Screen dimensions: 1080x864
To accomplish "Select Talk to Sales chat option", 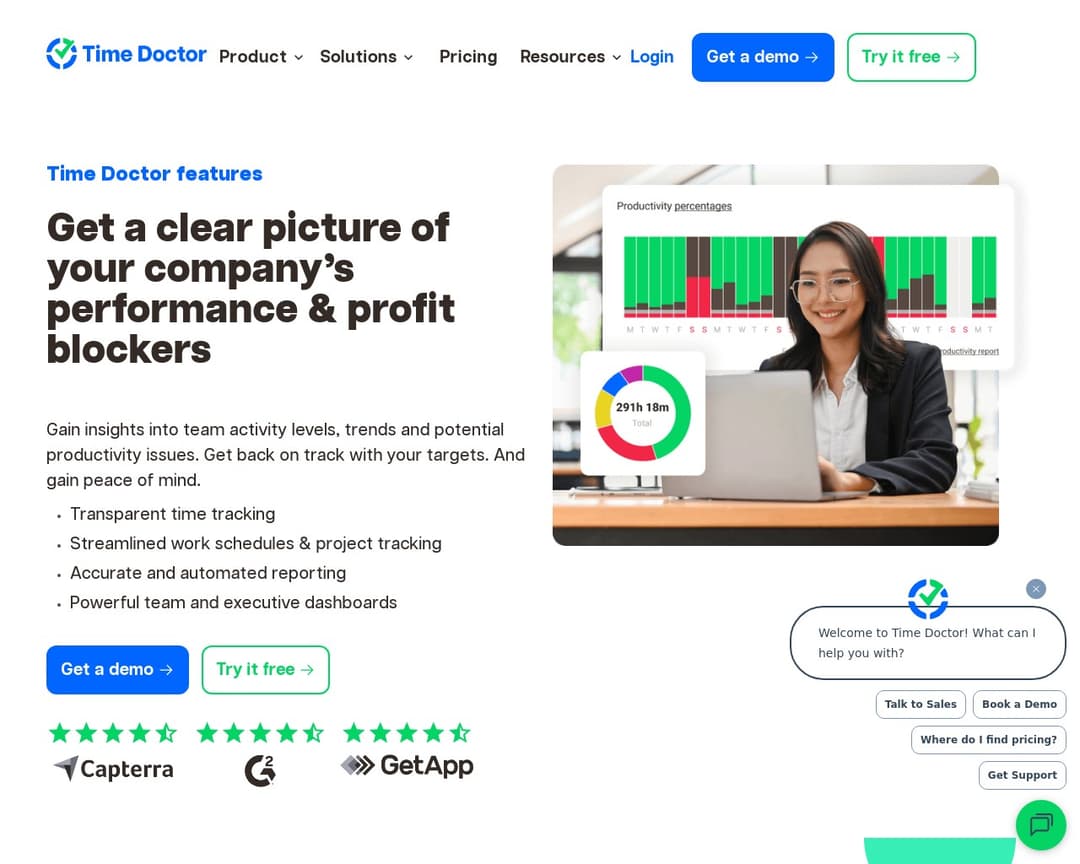I will click(920, 704).
